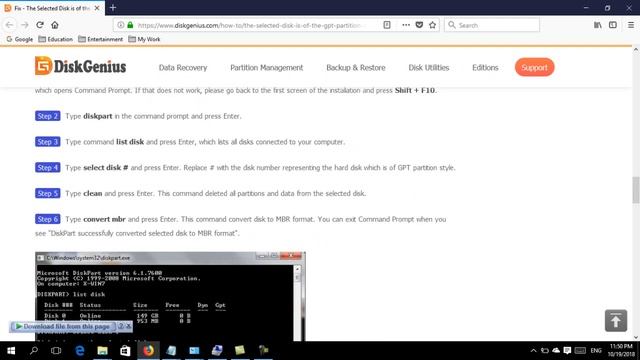Show sidebars icon in toolbar

coord(613,25)
